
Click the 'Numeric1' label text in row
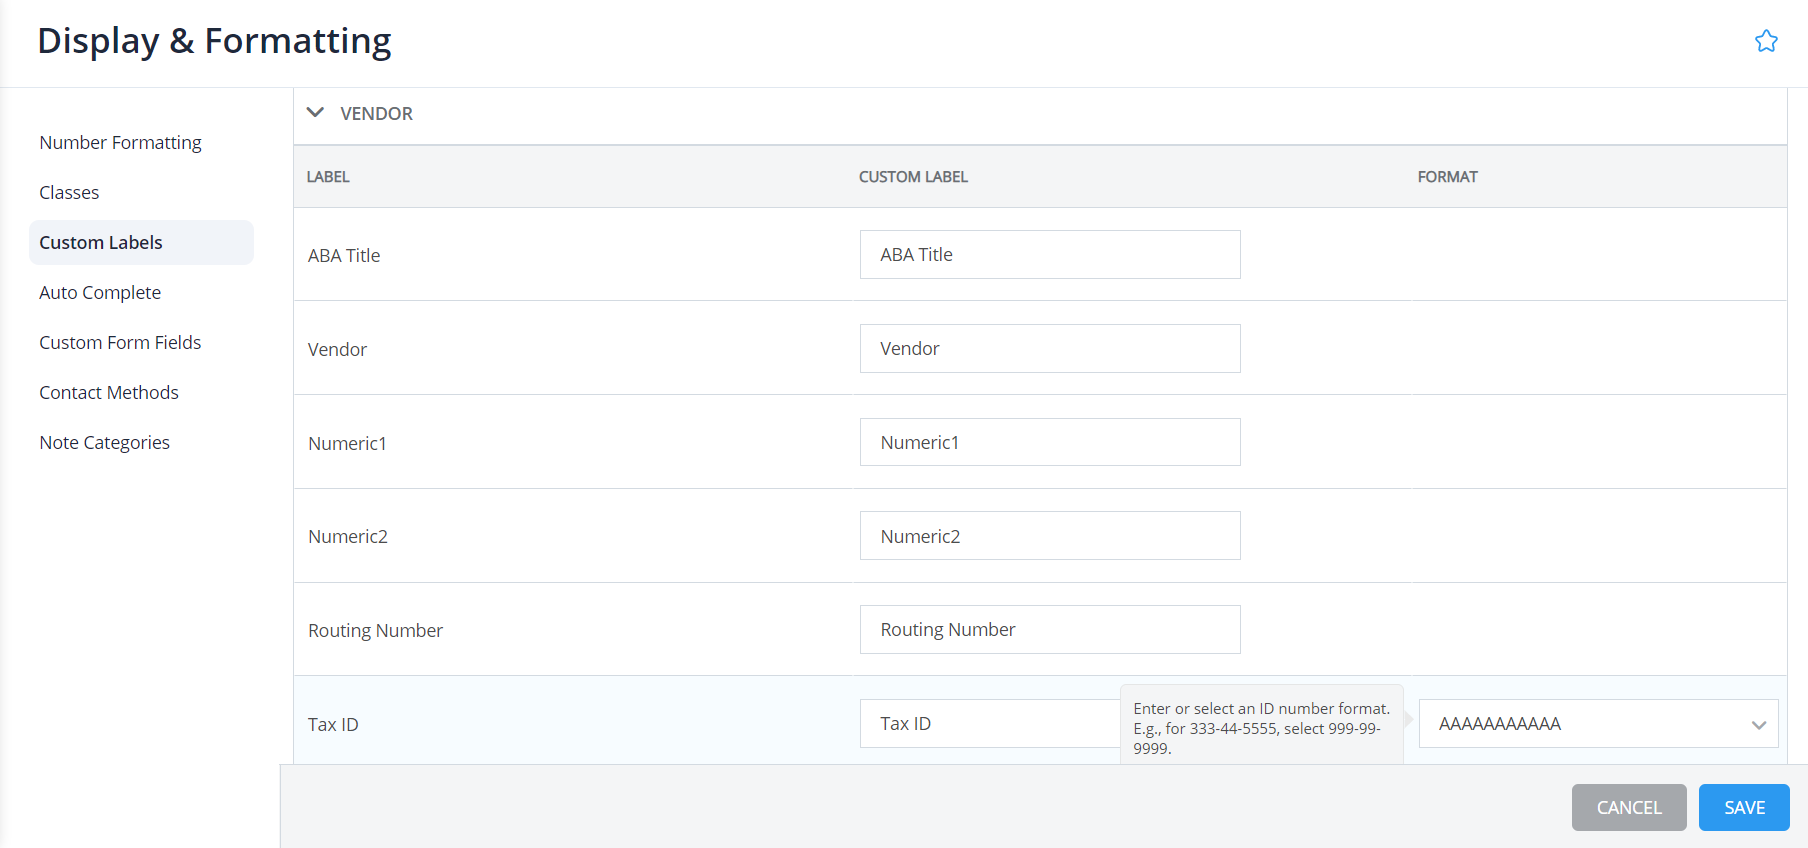tap(347, 444)
